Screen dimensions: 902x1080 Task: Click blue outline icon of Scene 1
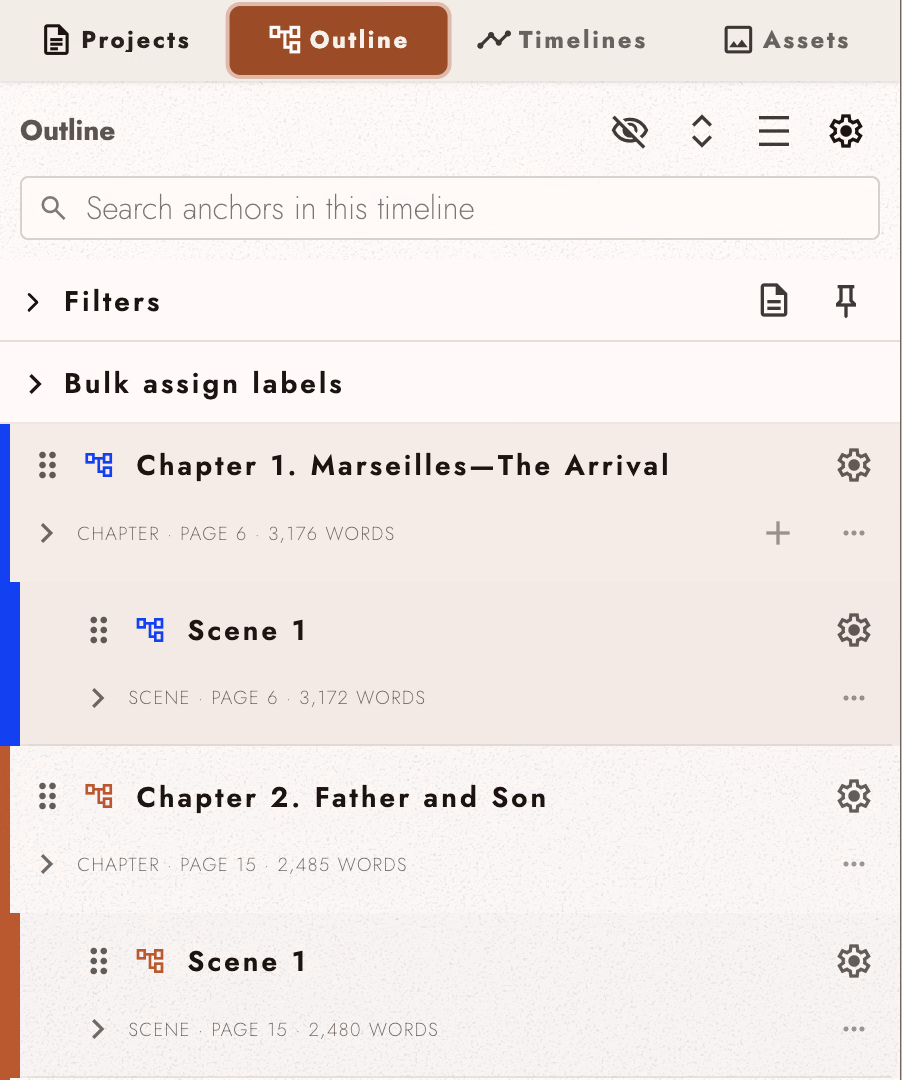point(150,630)
